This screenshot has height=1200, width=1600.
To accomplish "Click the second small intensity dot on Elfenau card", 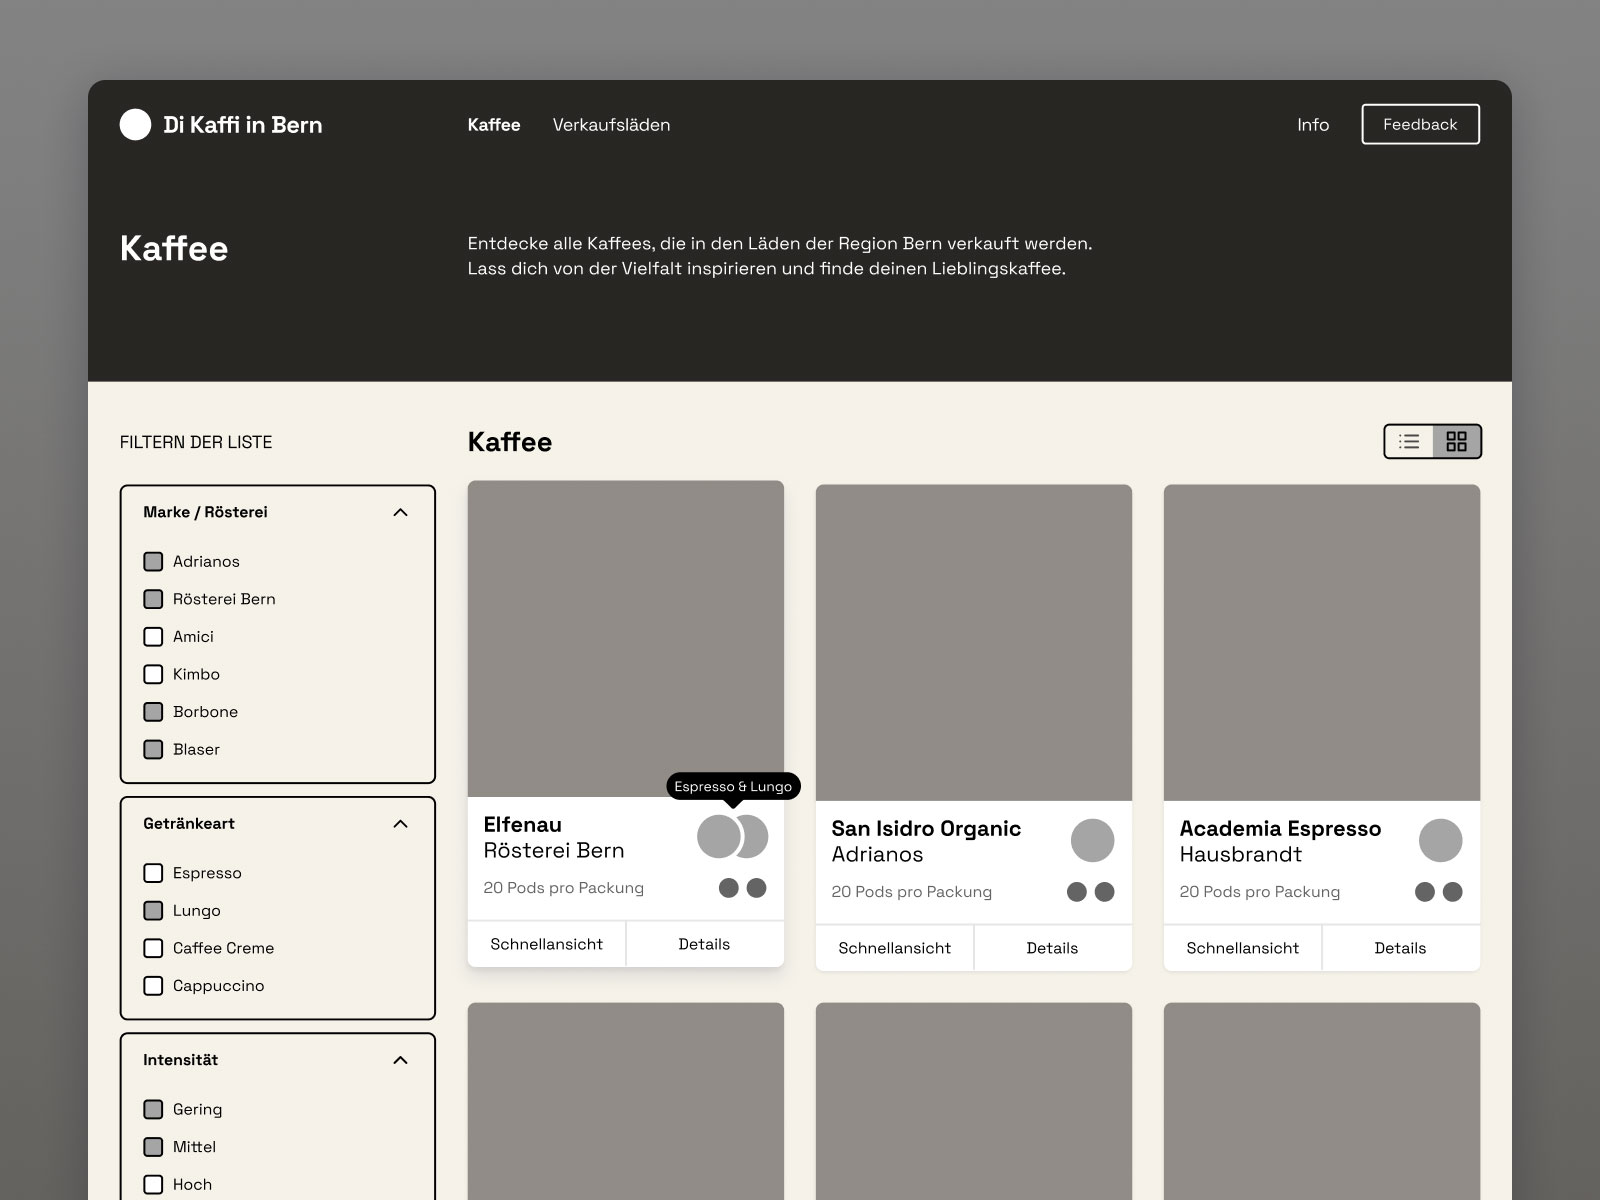I will (757, 887).
